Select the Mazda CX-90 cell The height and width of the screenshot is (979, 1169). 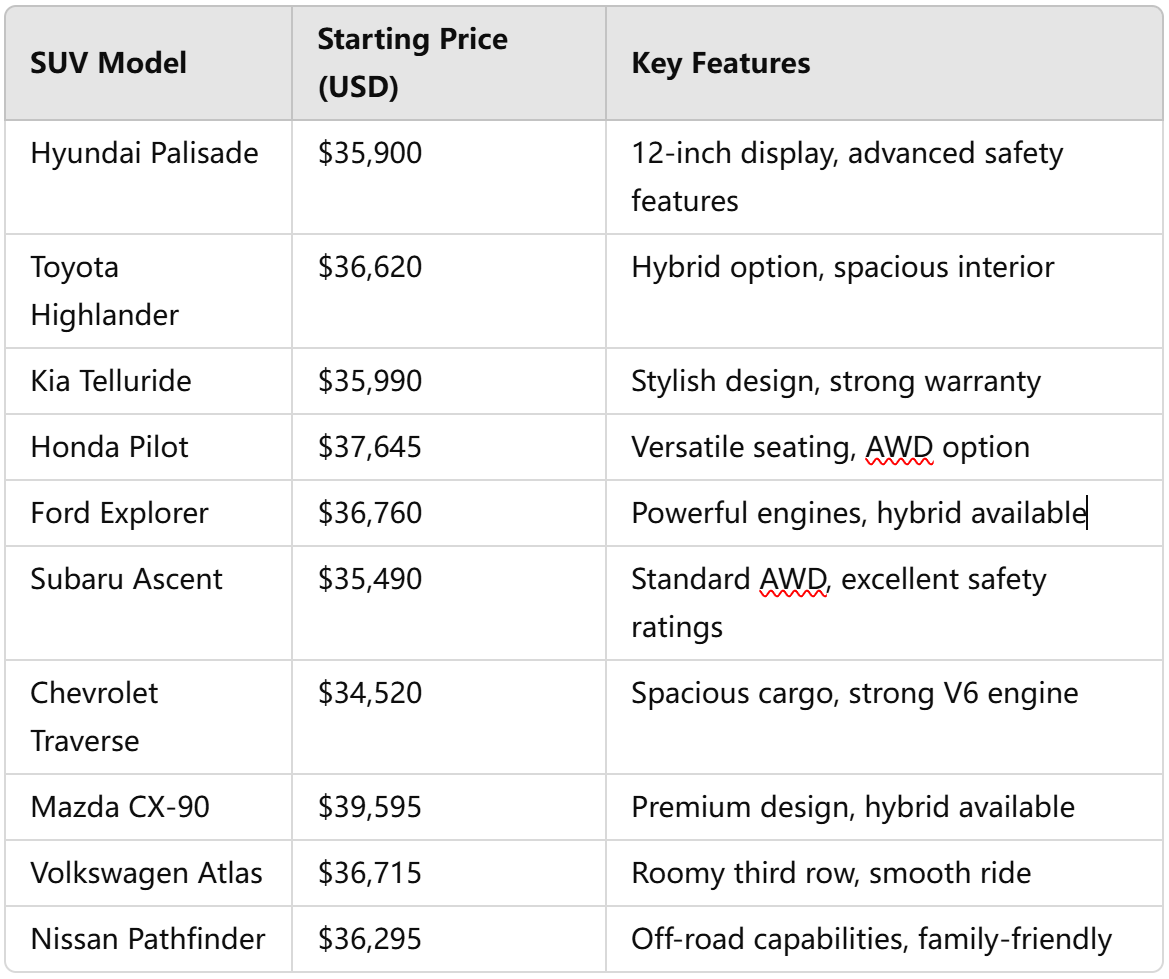[148, 808]
